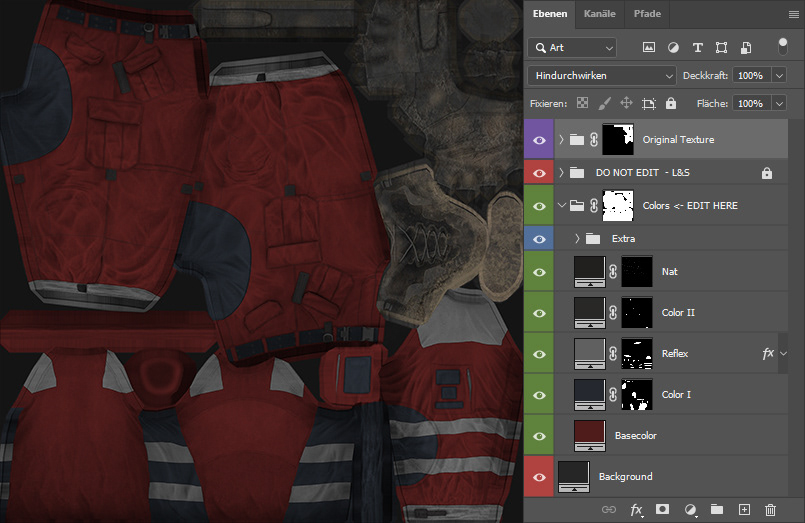
Task: Select the Basecolor layer name
Action: (x=636, y=435)
